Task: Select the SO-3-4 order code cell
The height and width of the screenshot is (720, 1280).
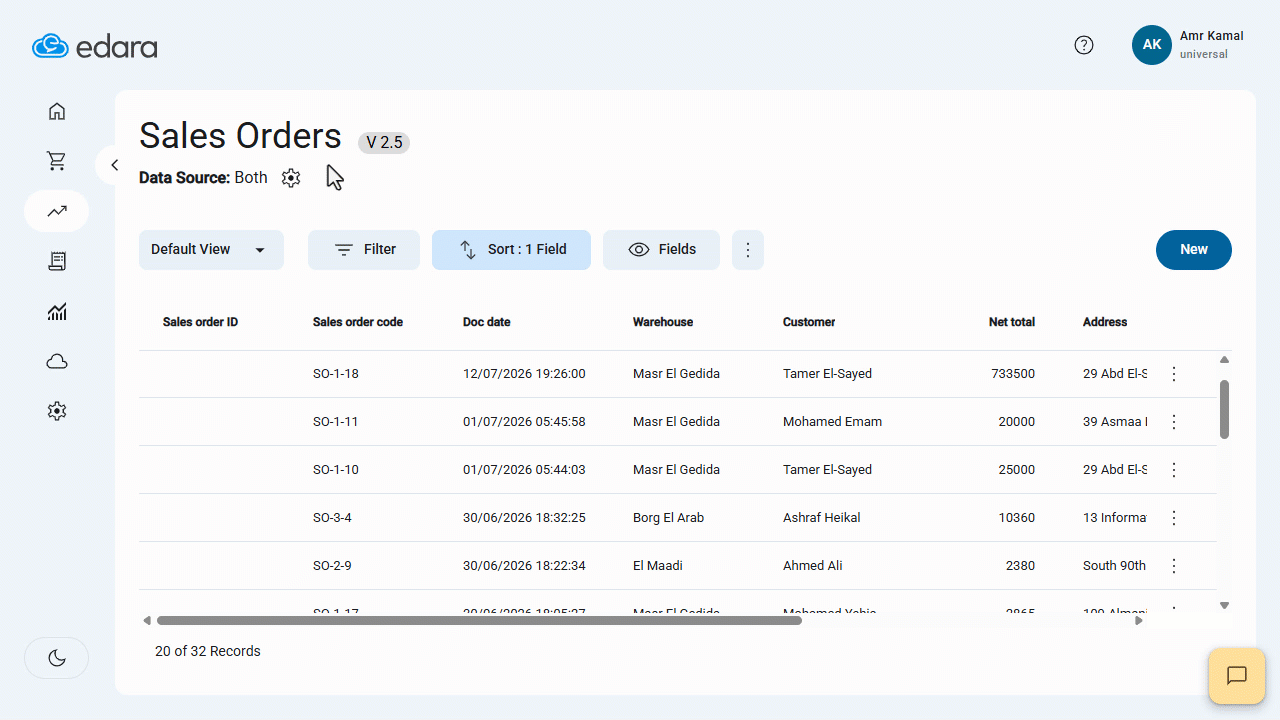Action: point(332,518)
